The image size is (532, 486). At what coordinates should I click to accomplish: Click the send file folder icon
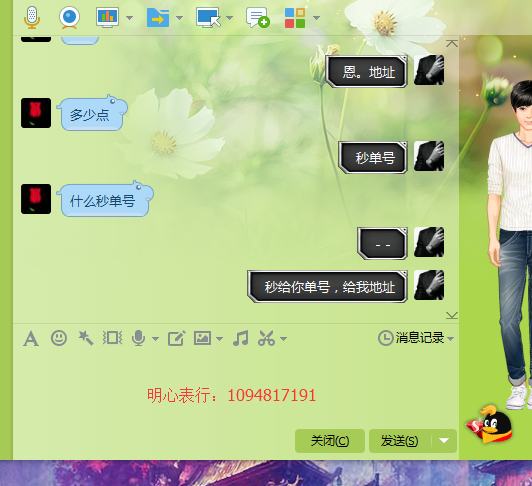(x=158, y=17)
